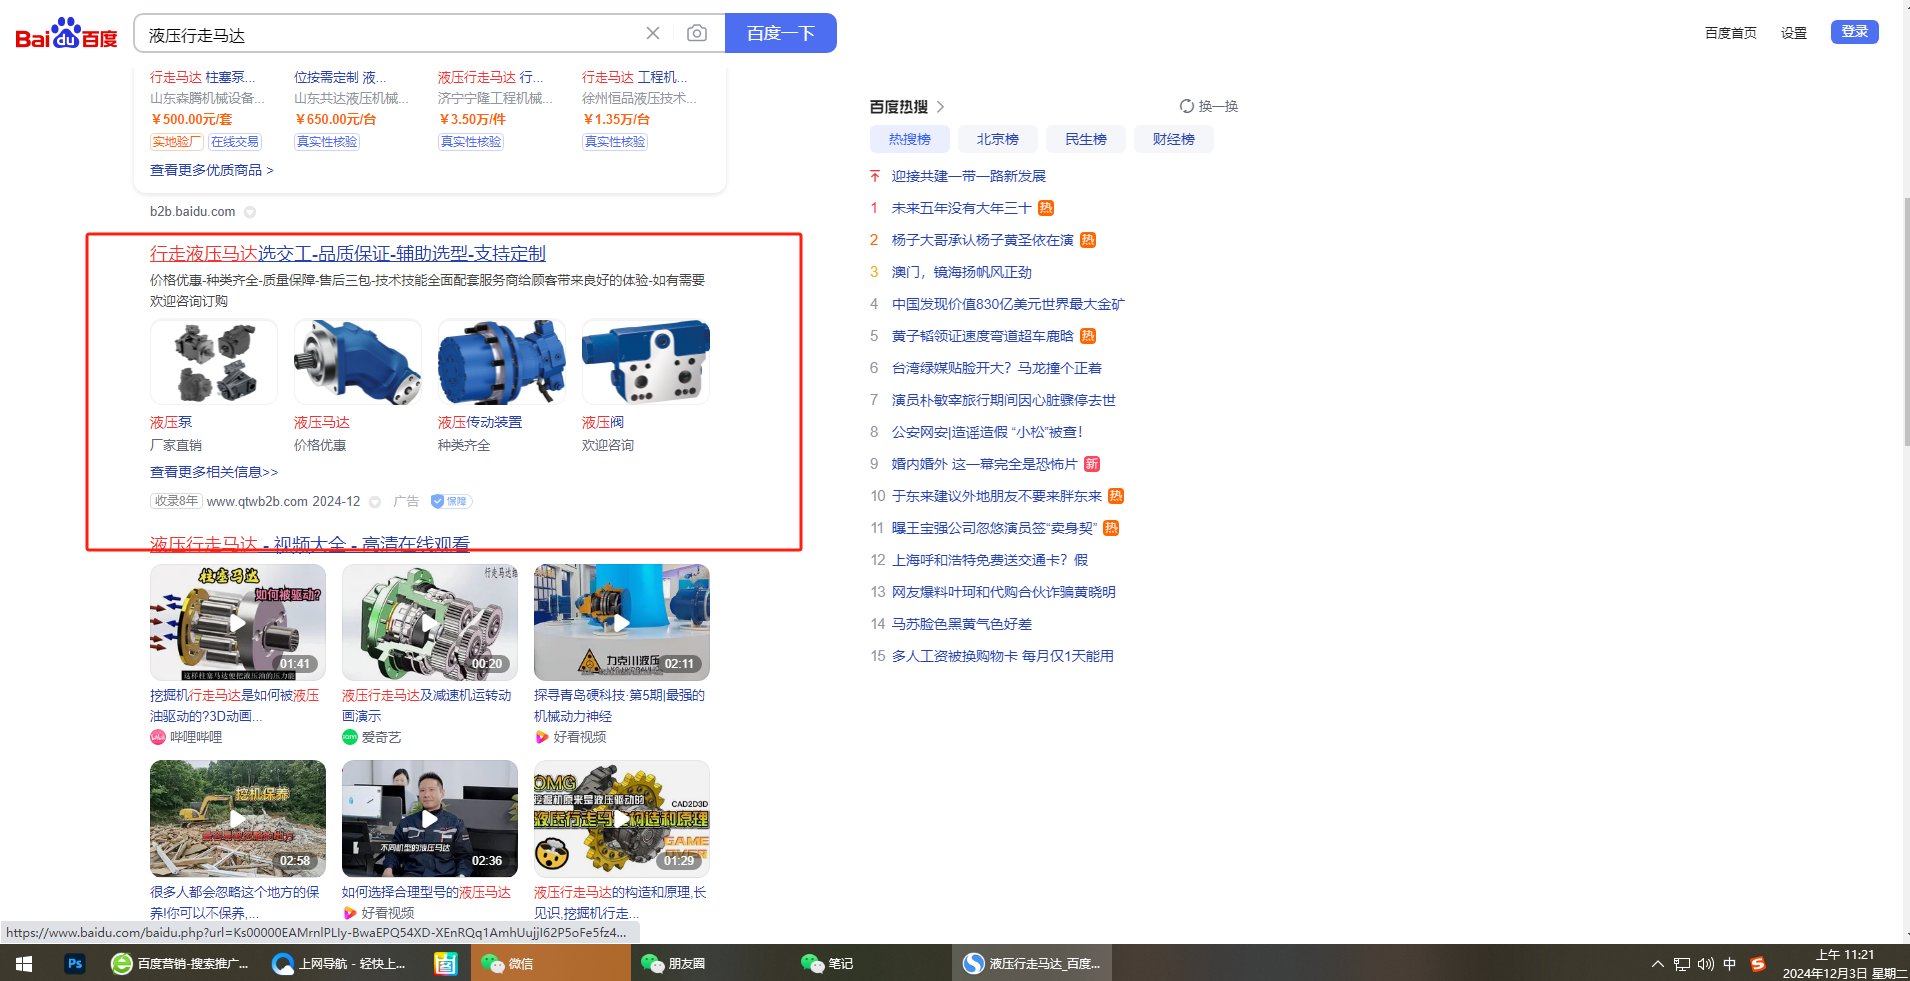Open the volume tray icon

(1706, 964)
